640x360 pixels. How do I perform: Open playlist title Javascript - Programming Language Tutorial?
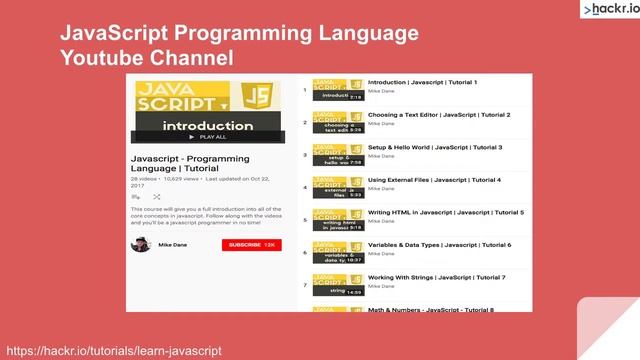pos(190,164)
